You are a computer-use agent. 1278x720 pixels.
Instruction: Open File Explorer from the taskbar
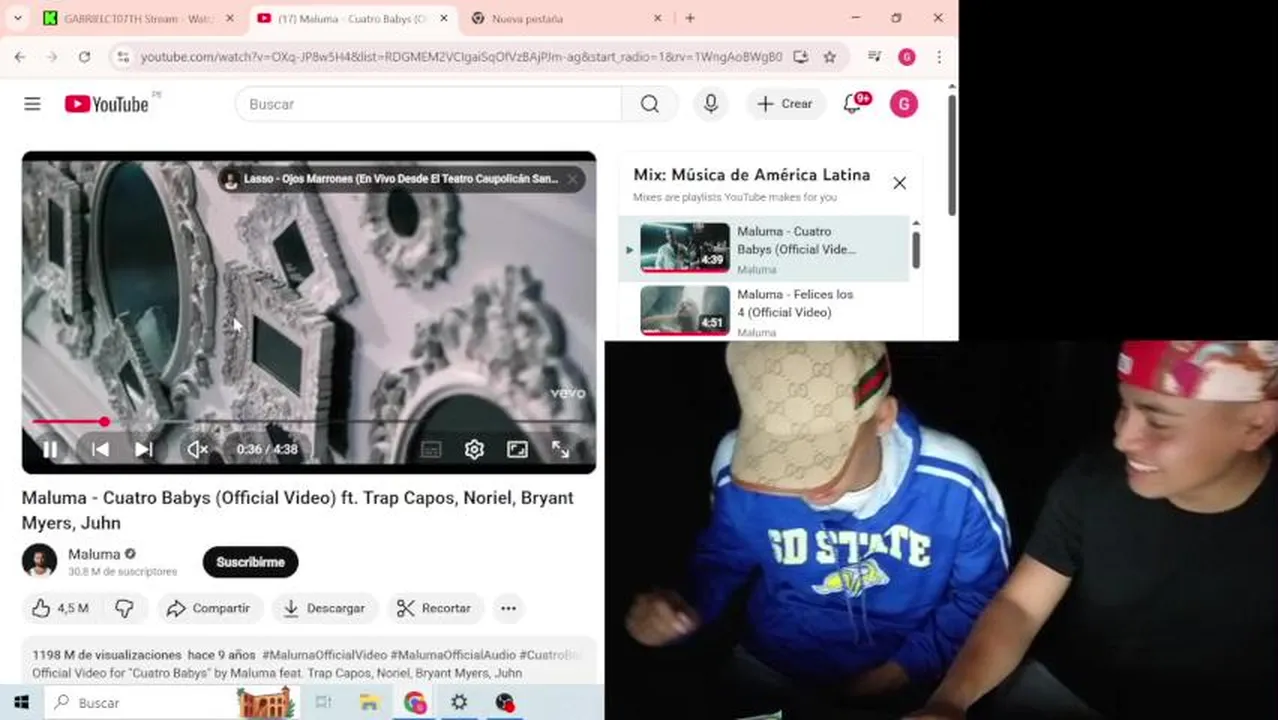368,703
